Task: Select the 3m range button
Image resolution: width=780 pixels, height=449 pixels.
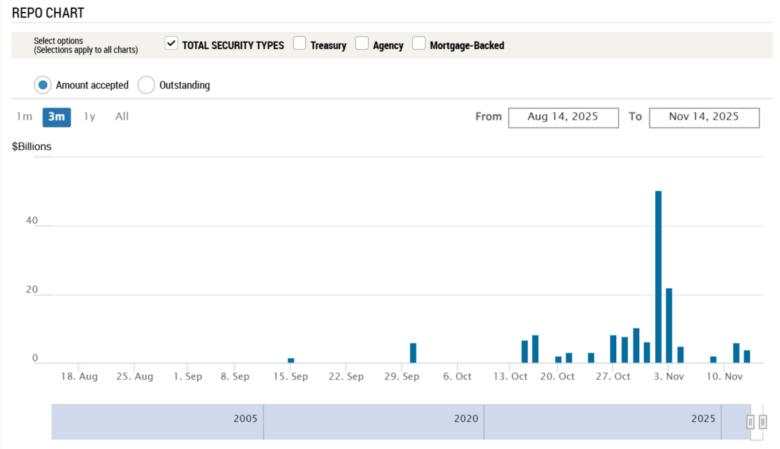Action: (x=57, y=117)
